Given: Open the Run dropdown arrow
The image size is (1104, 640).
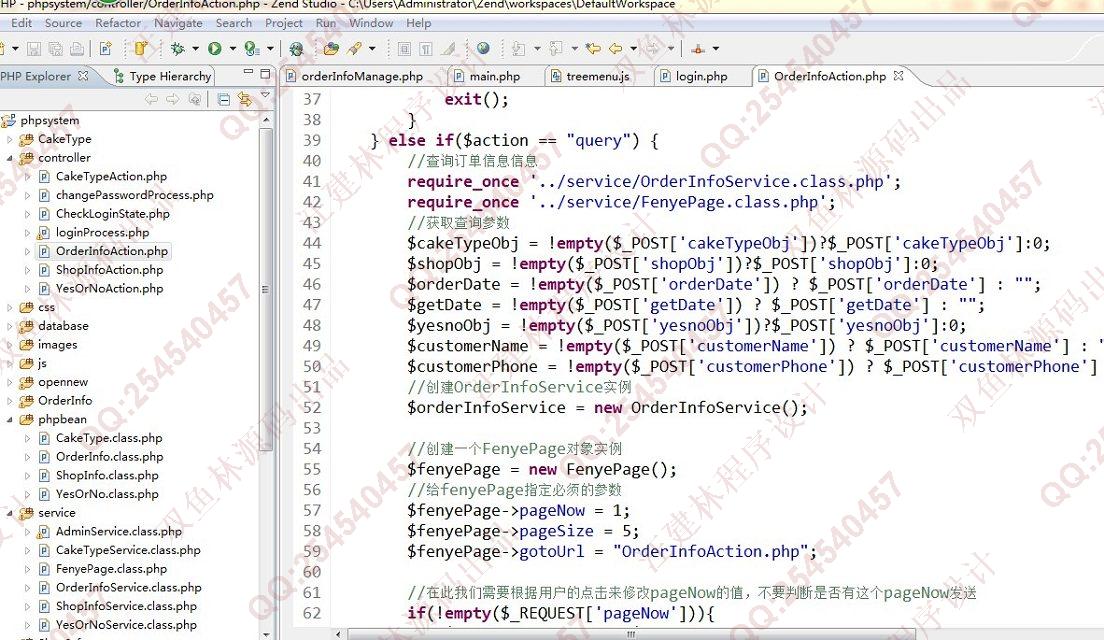Looking at the screenshot, I should (232, 49).
